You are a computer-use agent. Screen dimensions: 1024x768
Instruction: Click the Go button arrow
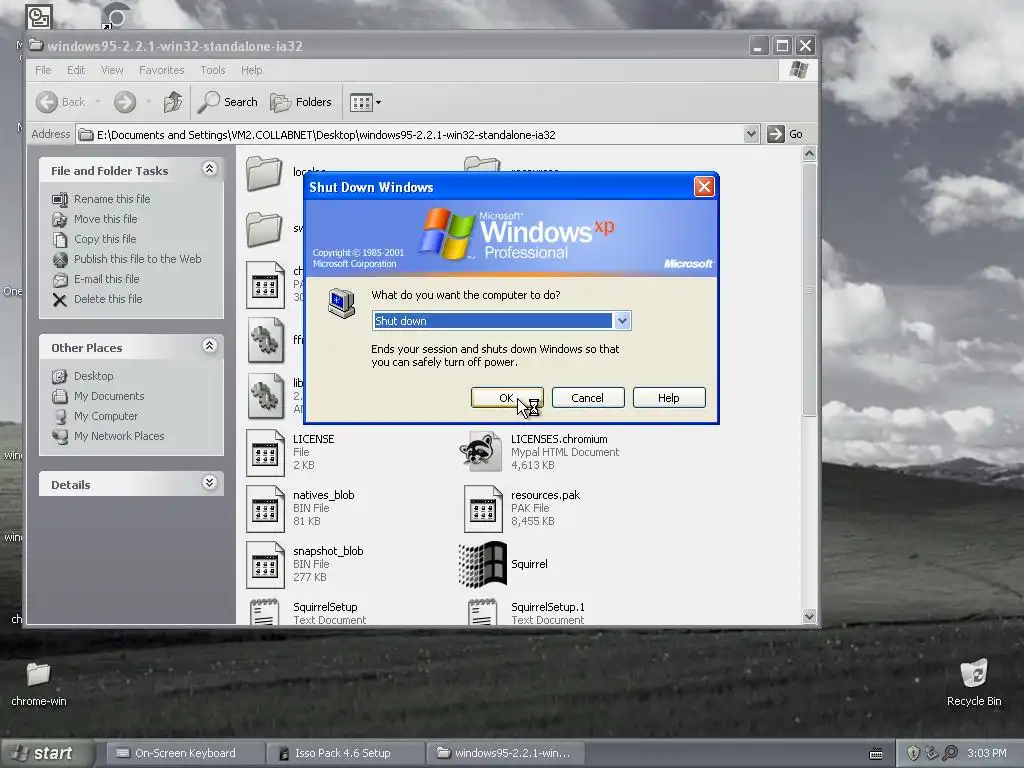coord(775,135)
